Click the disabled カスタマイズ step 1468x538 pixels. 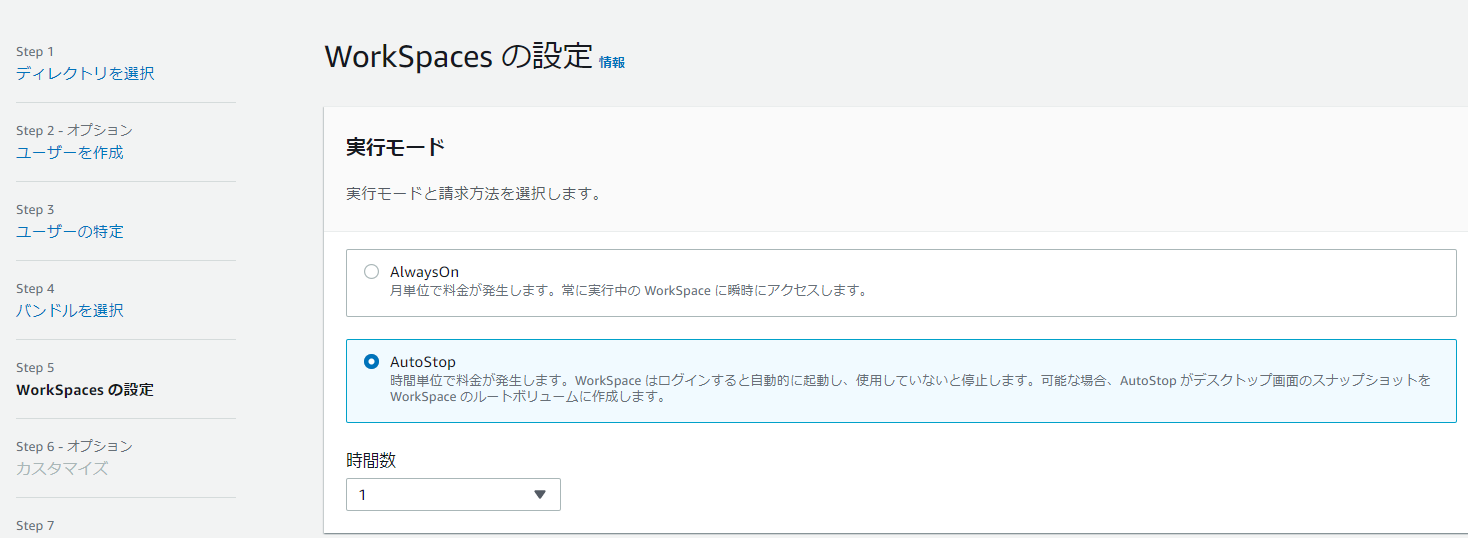point(62,468)
